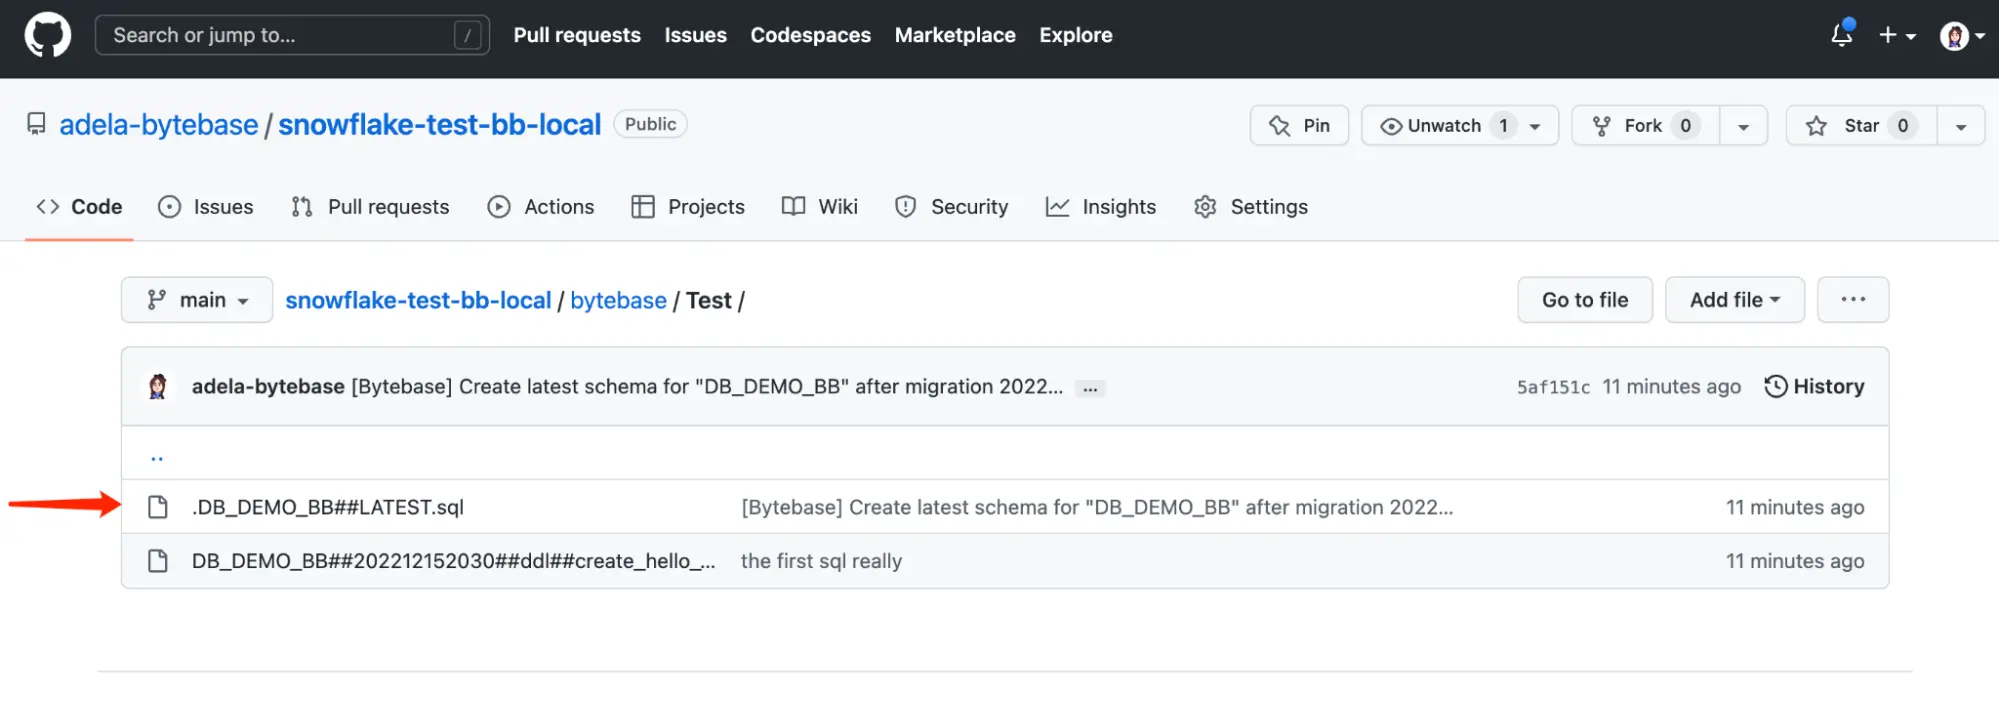Open the user avatar menu
This screenshot has width=1999, height=704.
coord(1962,36)
